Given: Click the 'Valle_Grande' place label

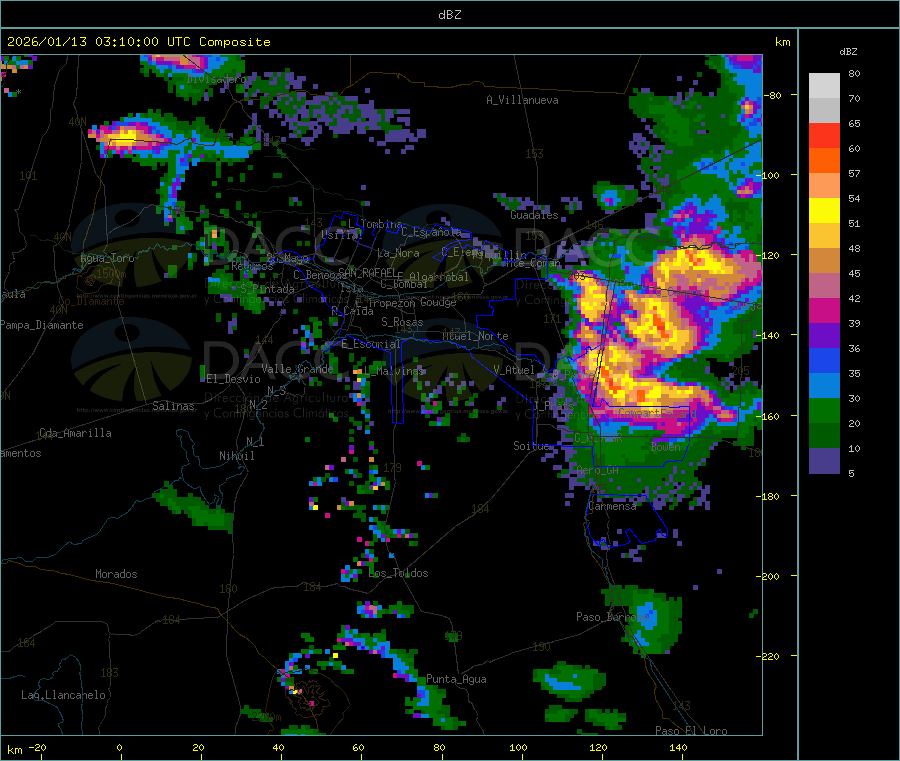Looking at the screenshot, I should pyautogui.click(x=297, y=369).
